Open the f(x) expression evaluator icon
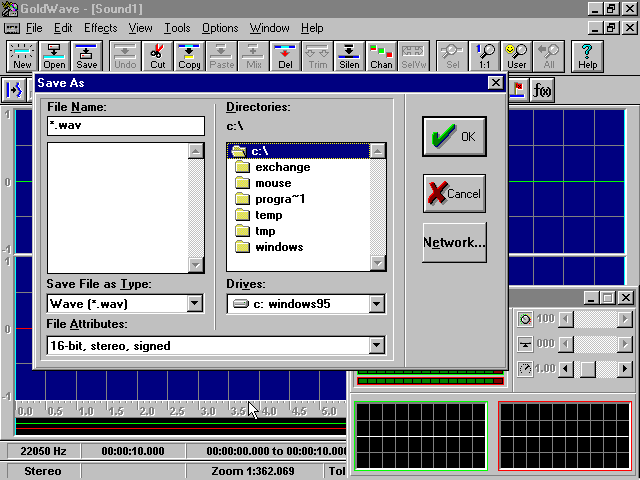The image size is (640, 480). coord(543,91)
